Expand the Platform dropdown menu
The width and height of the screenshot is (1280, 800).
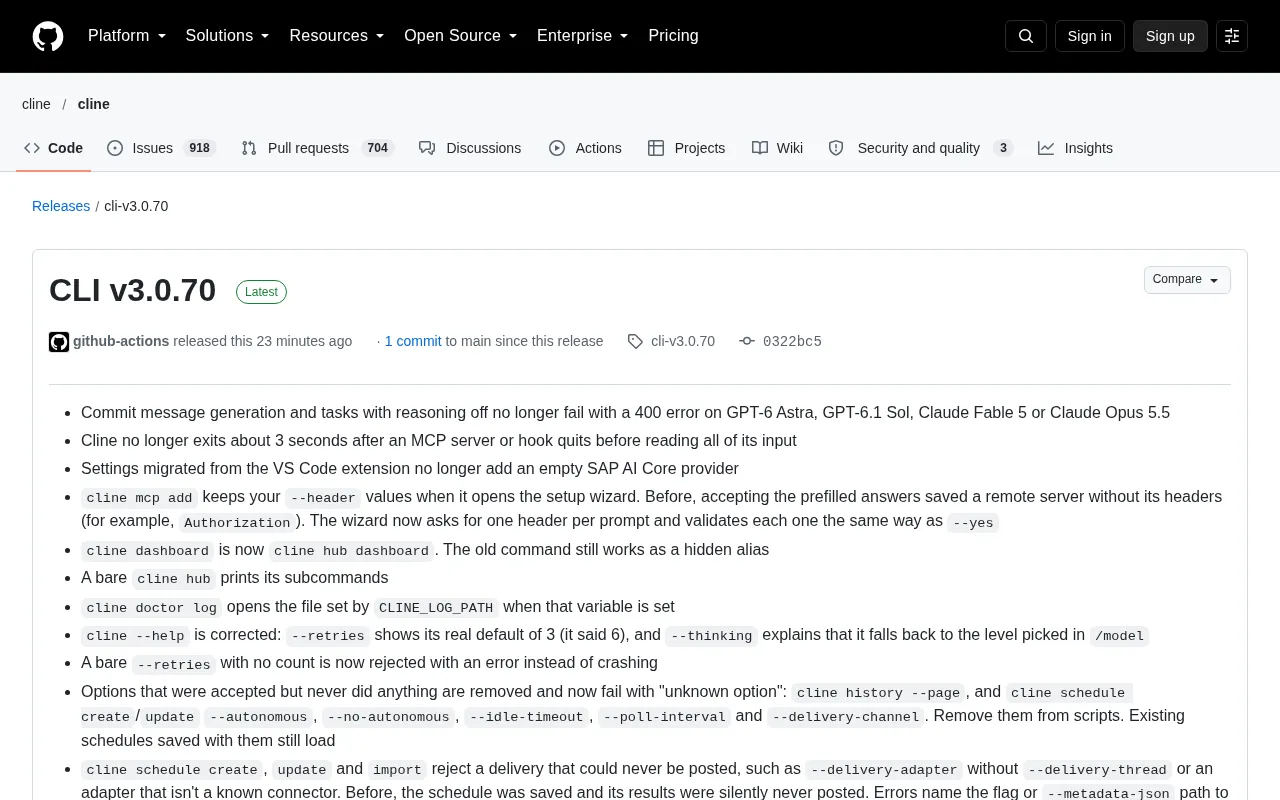pyautogui.click(x=127, y=36)
